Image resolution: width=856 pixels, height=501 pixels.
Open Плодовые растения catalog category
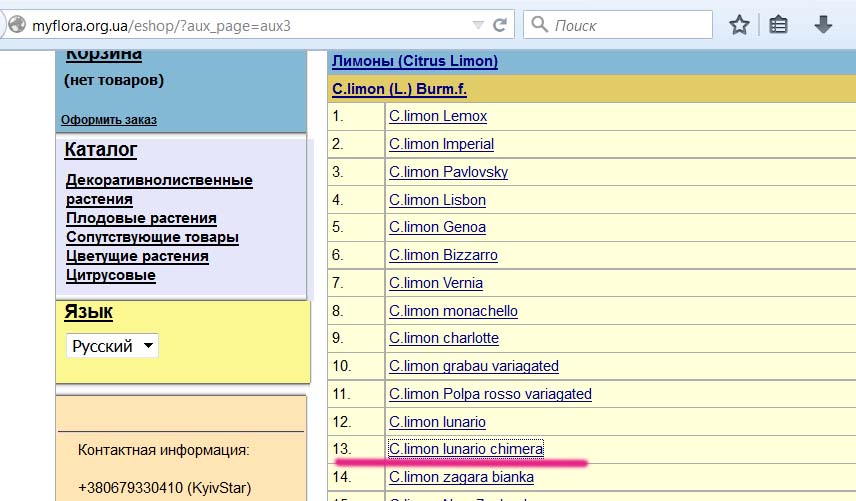(141, 218)
